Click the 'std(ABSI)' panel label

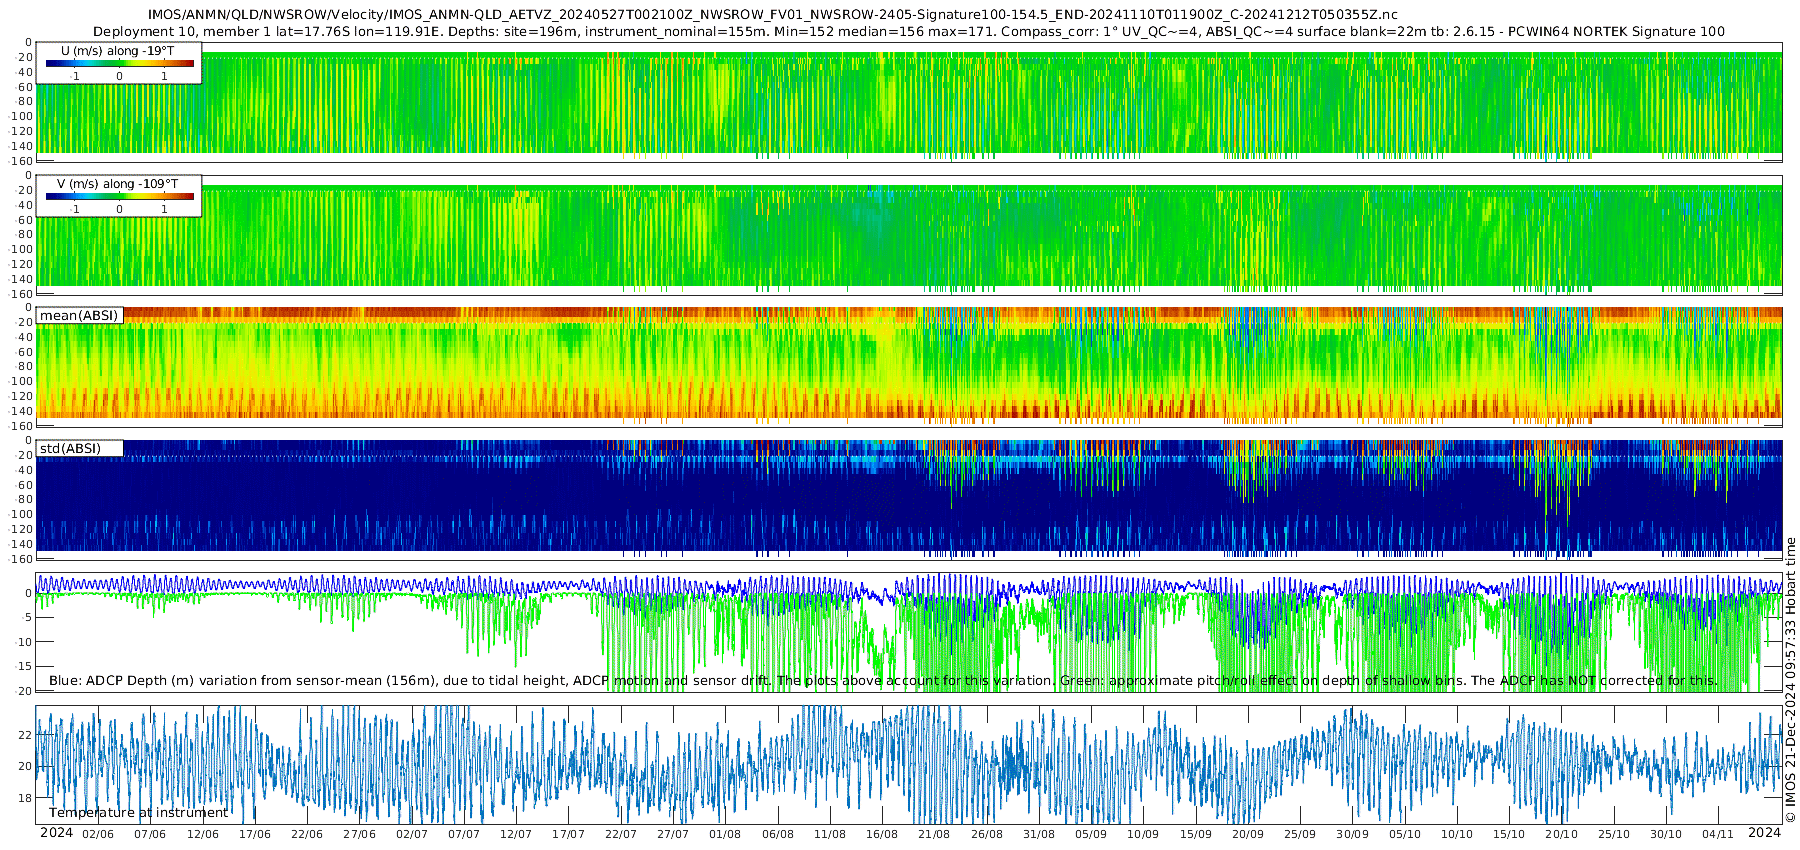70,449
